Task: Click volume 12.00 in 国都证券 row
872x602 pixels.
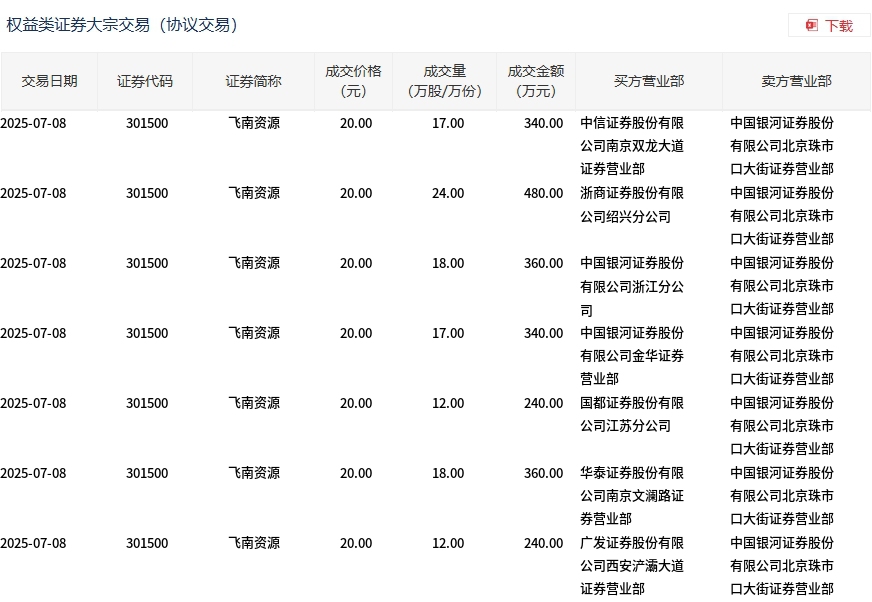Action: [448, 403]
